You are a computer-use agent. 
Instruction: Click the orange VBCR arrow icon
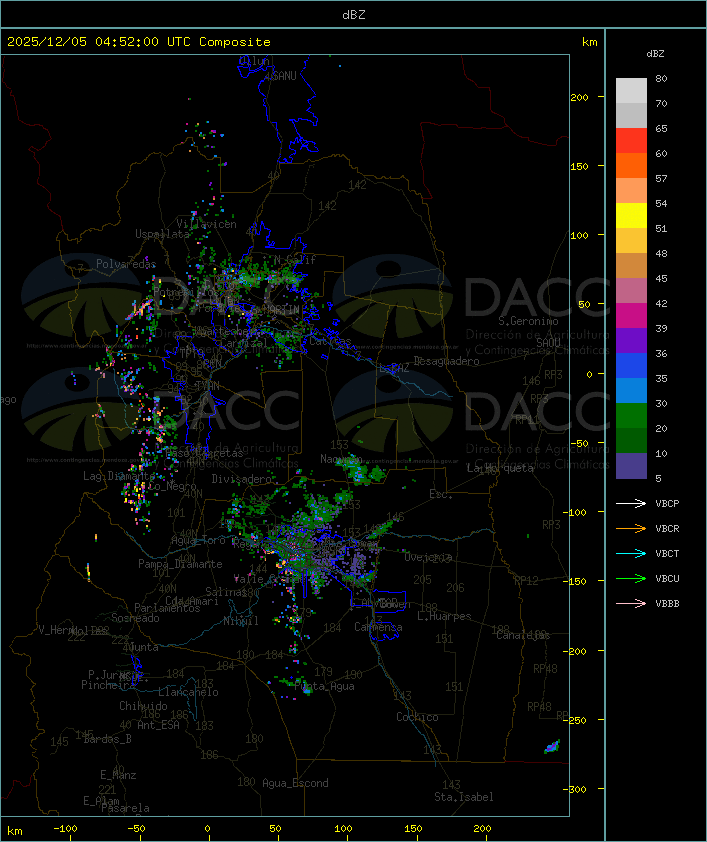click(x=631, y=528)
